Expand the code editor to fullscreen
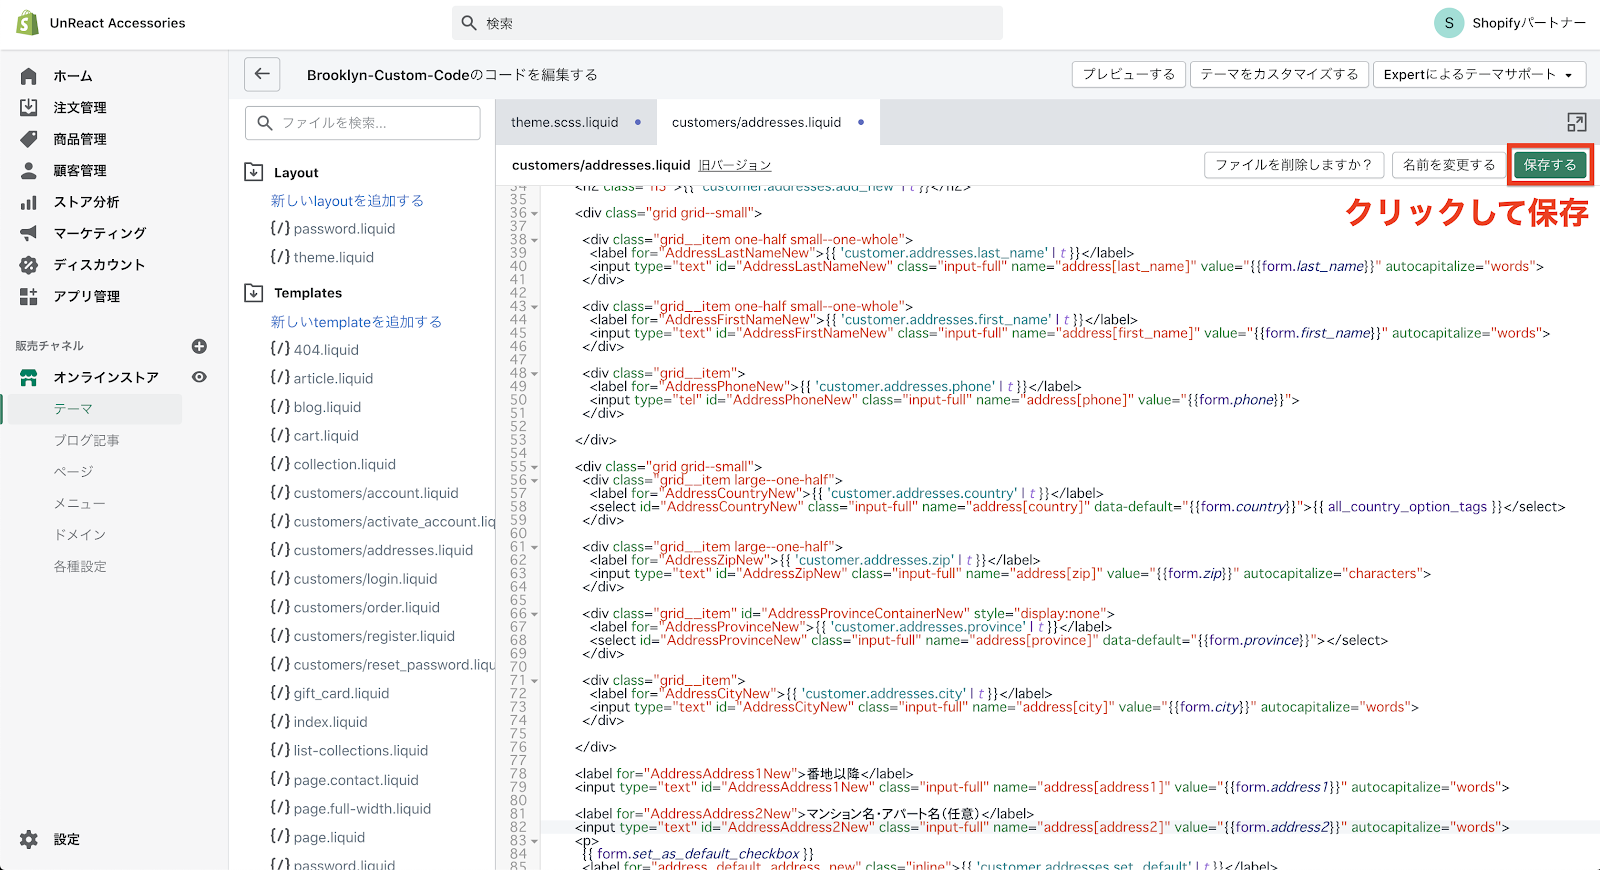This screenshot has height=870, width=1600. 1576,122
